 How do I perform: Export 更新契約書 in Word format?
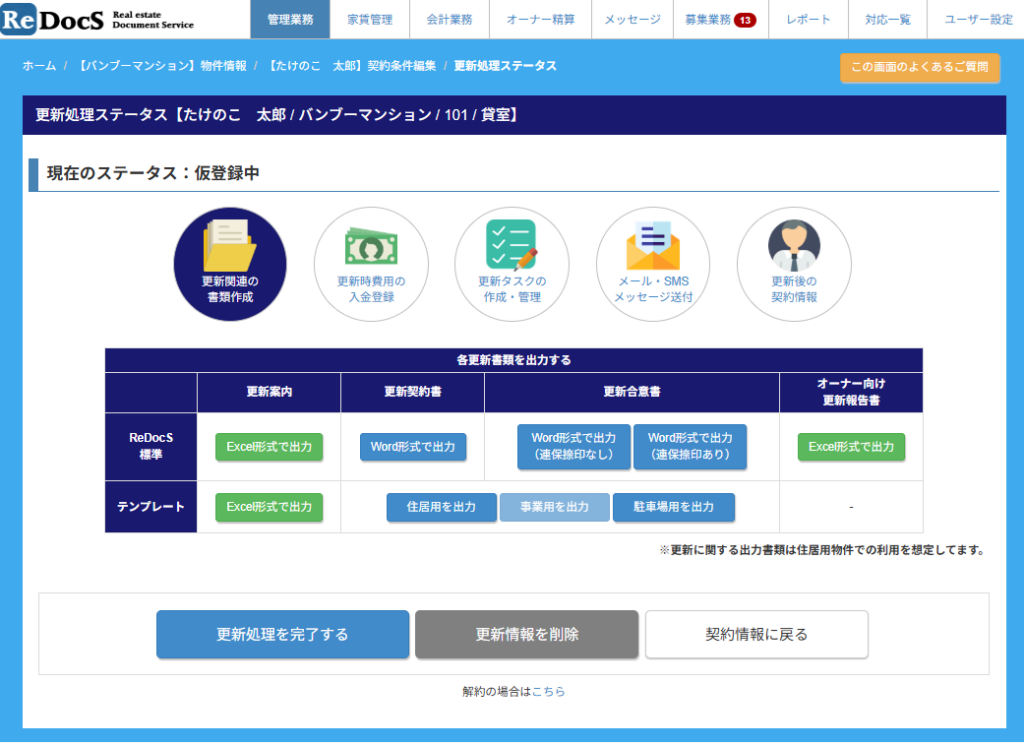412,447
